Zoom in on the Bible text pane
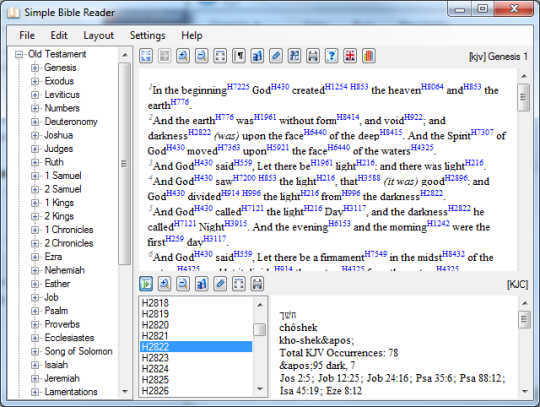 pyautogui.click(x=183, y=56)
